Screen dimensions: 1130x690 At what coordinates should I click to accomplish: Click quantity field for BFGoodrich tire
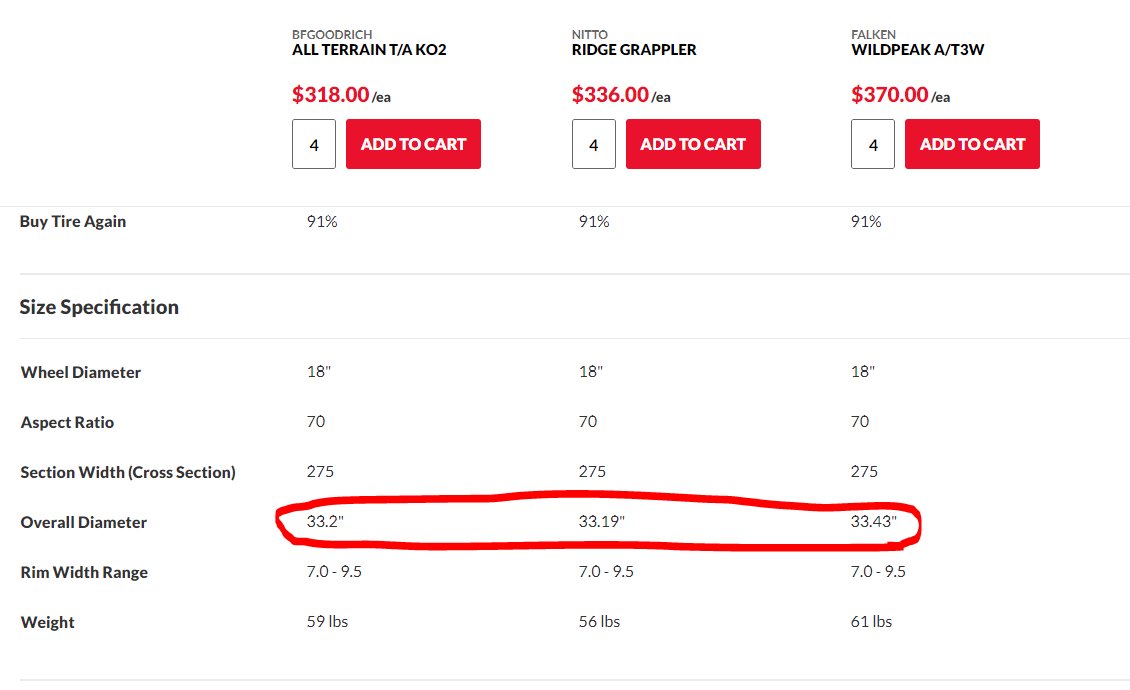[x=313, y=144]
